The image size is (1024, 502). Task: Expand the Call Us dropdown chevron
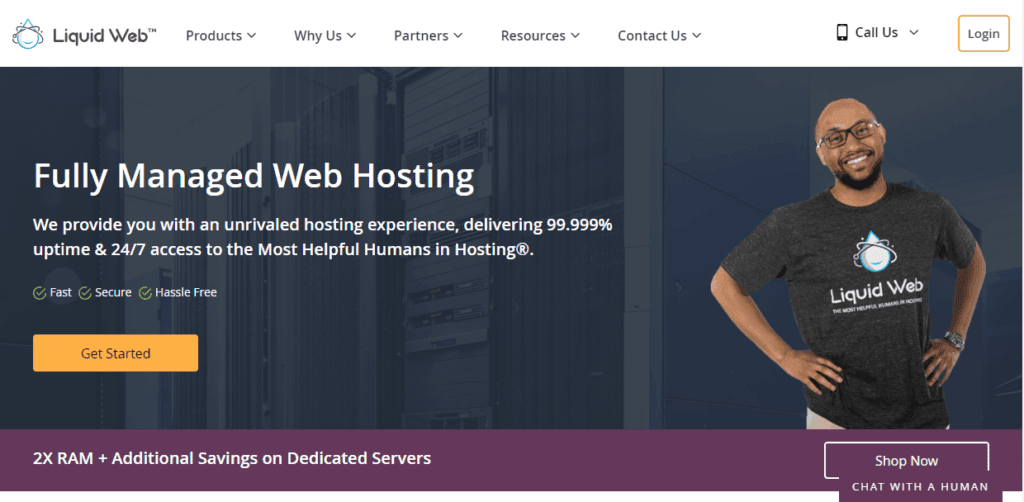pyautogui.click(x=914, y=33)
